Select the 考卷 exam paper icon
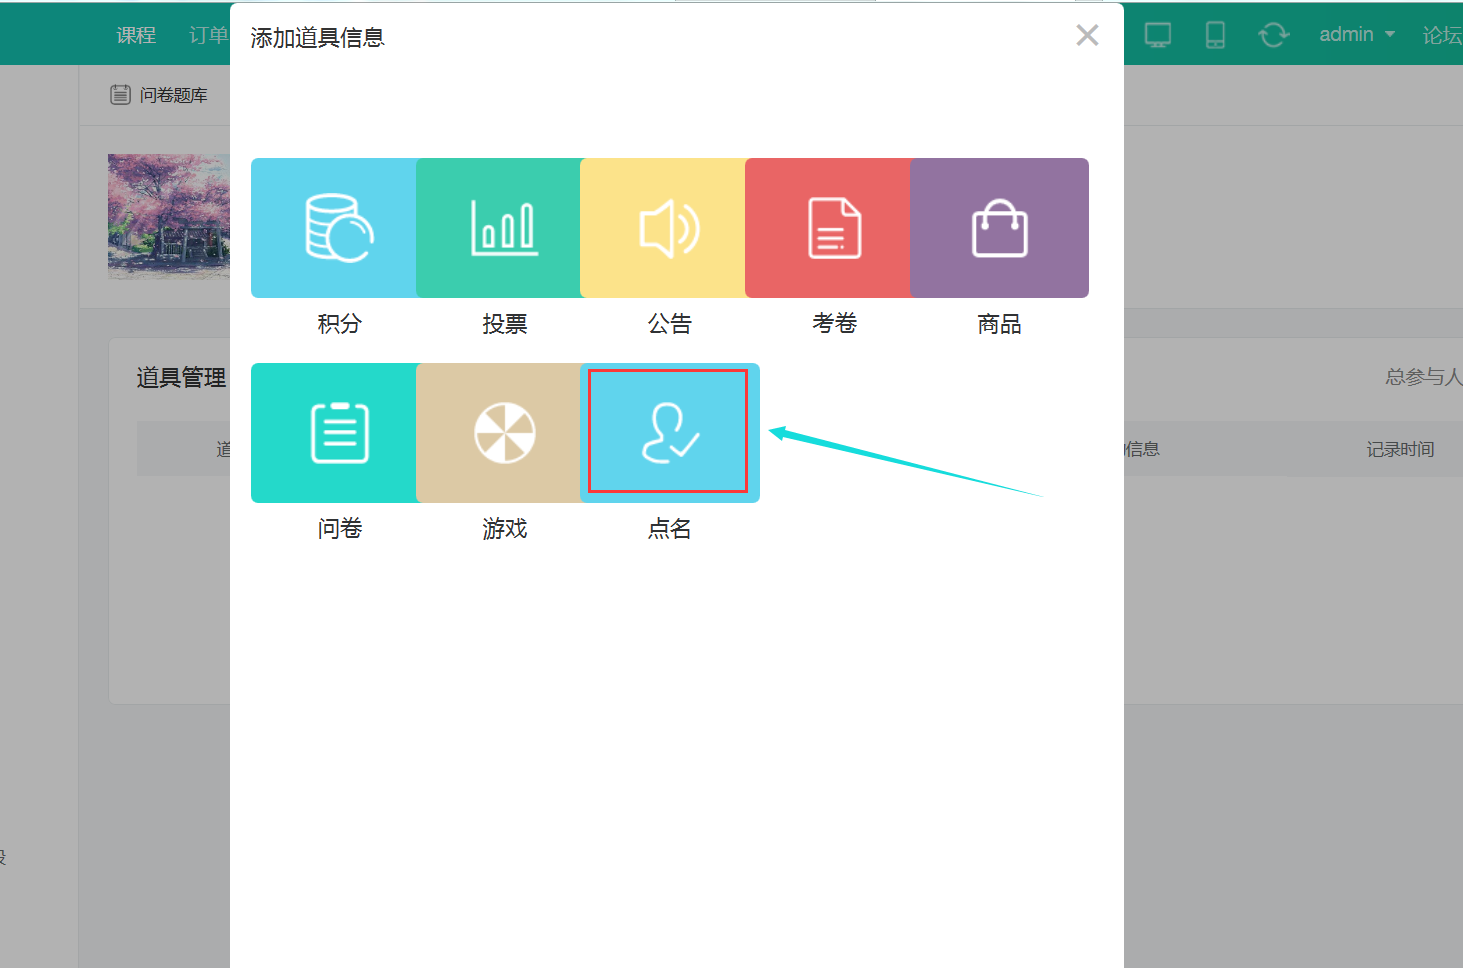This screenshot has width=1463, height=968. tap(834, 228)
